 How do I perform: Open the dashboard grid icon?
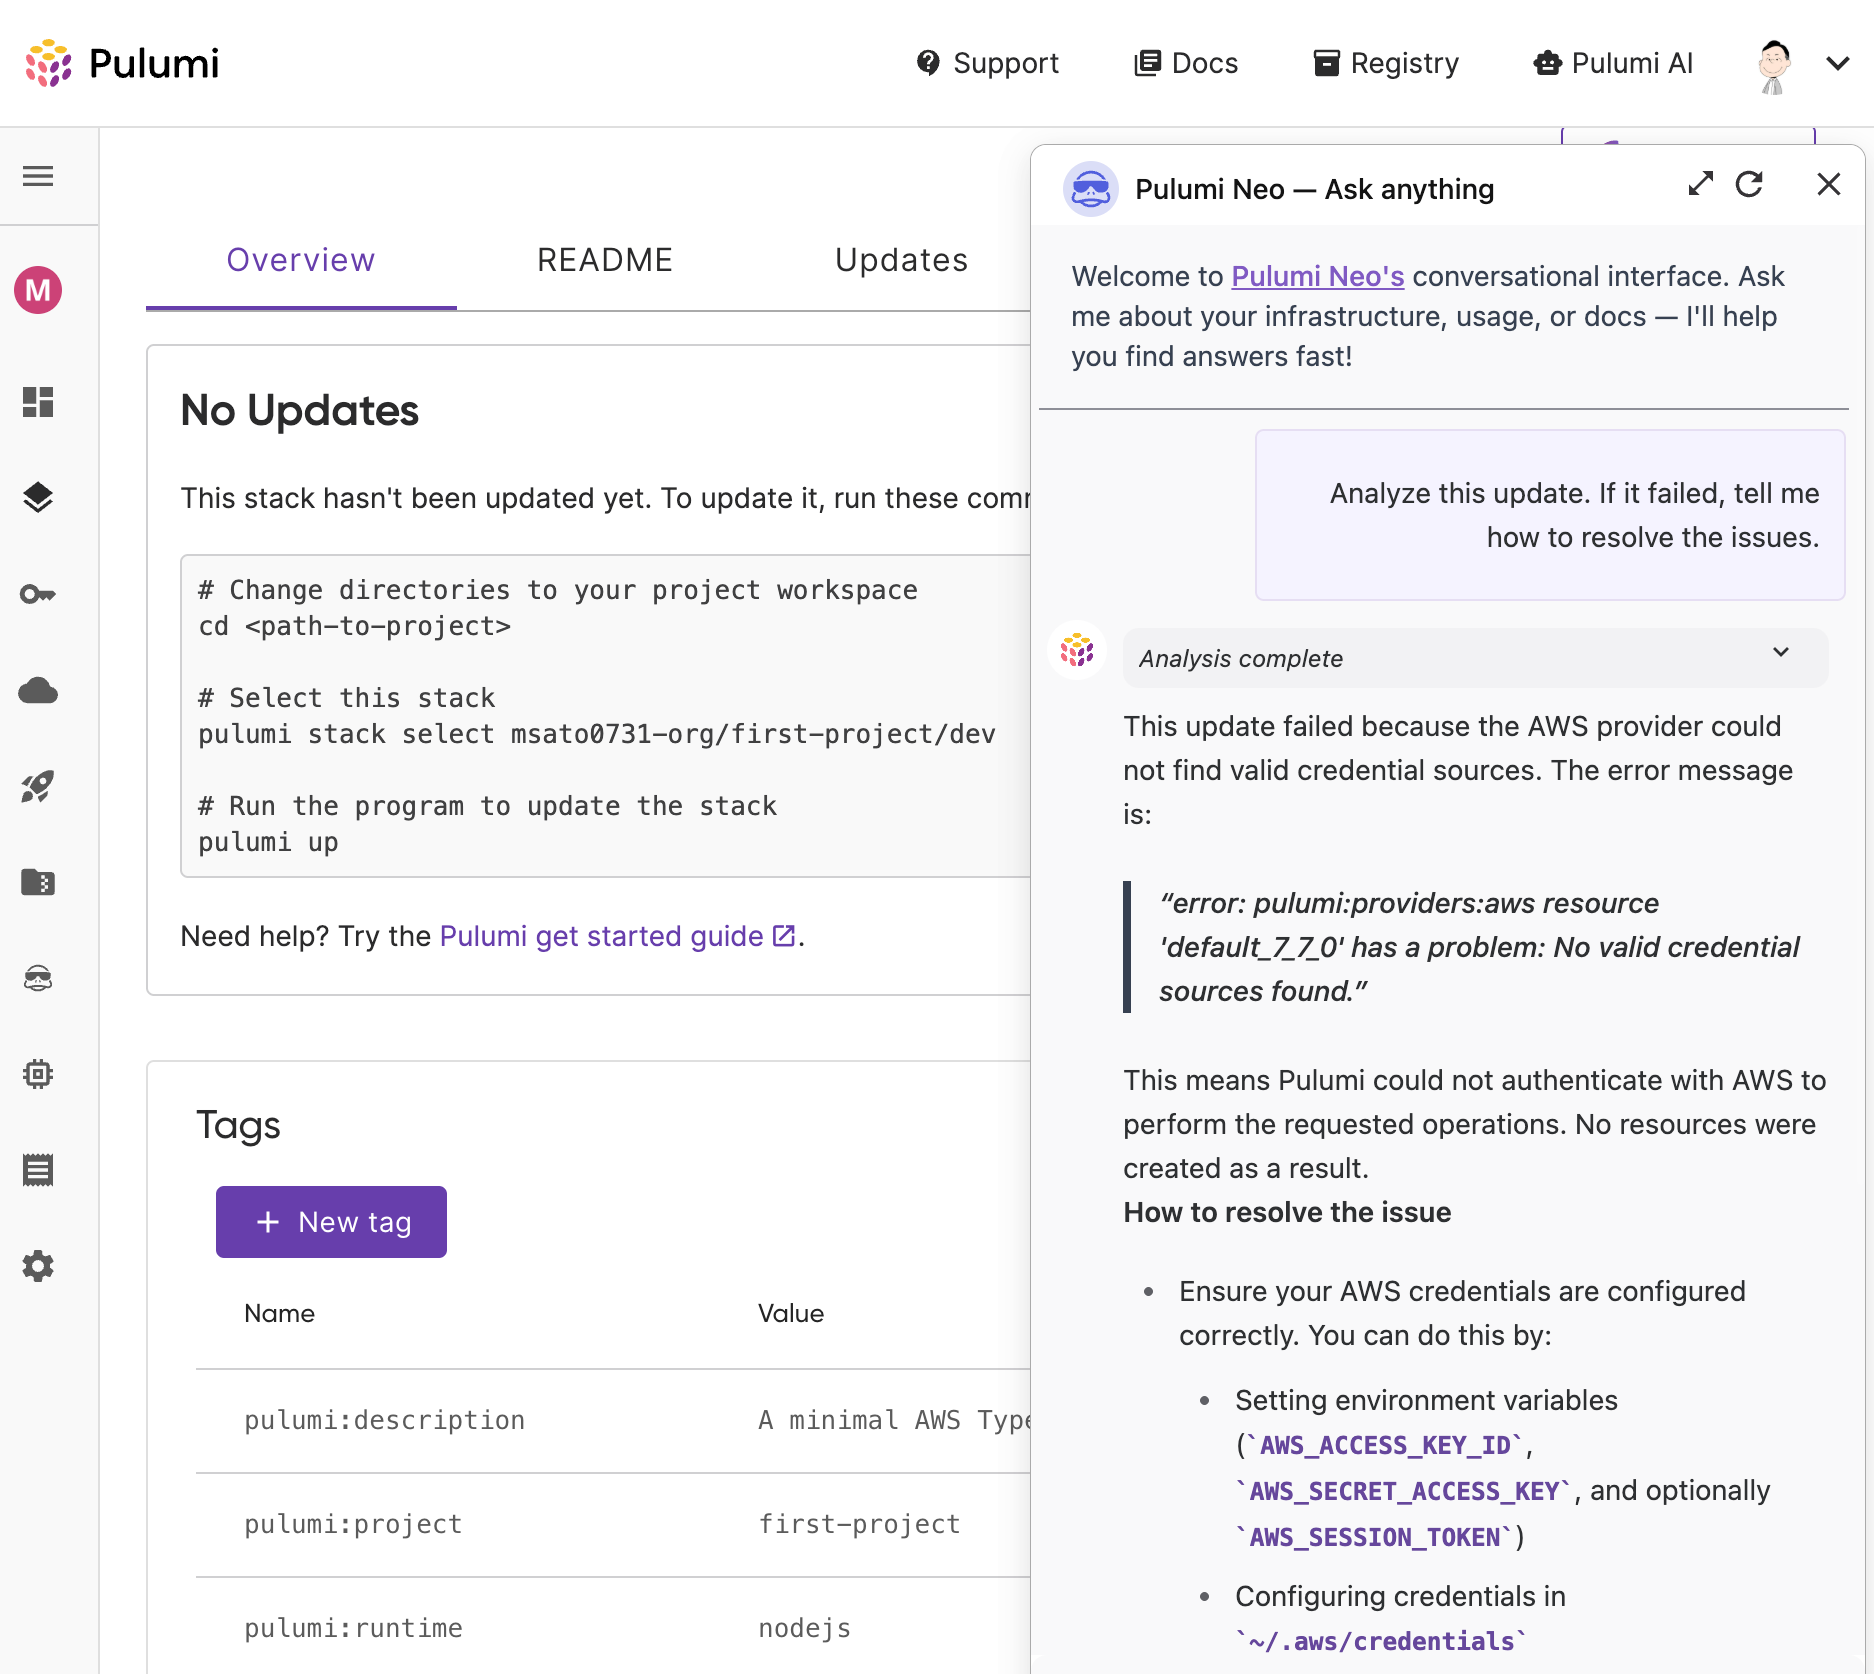tap(38, 402)
